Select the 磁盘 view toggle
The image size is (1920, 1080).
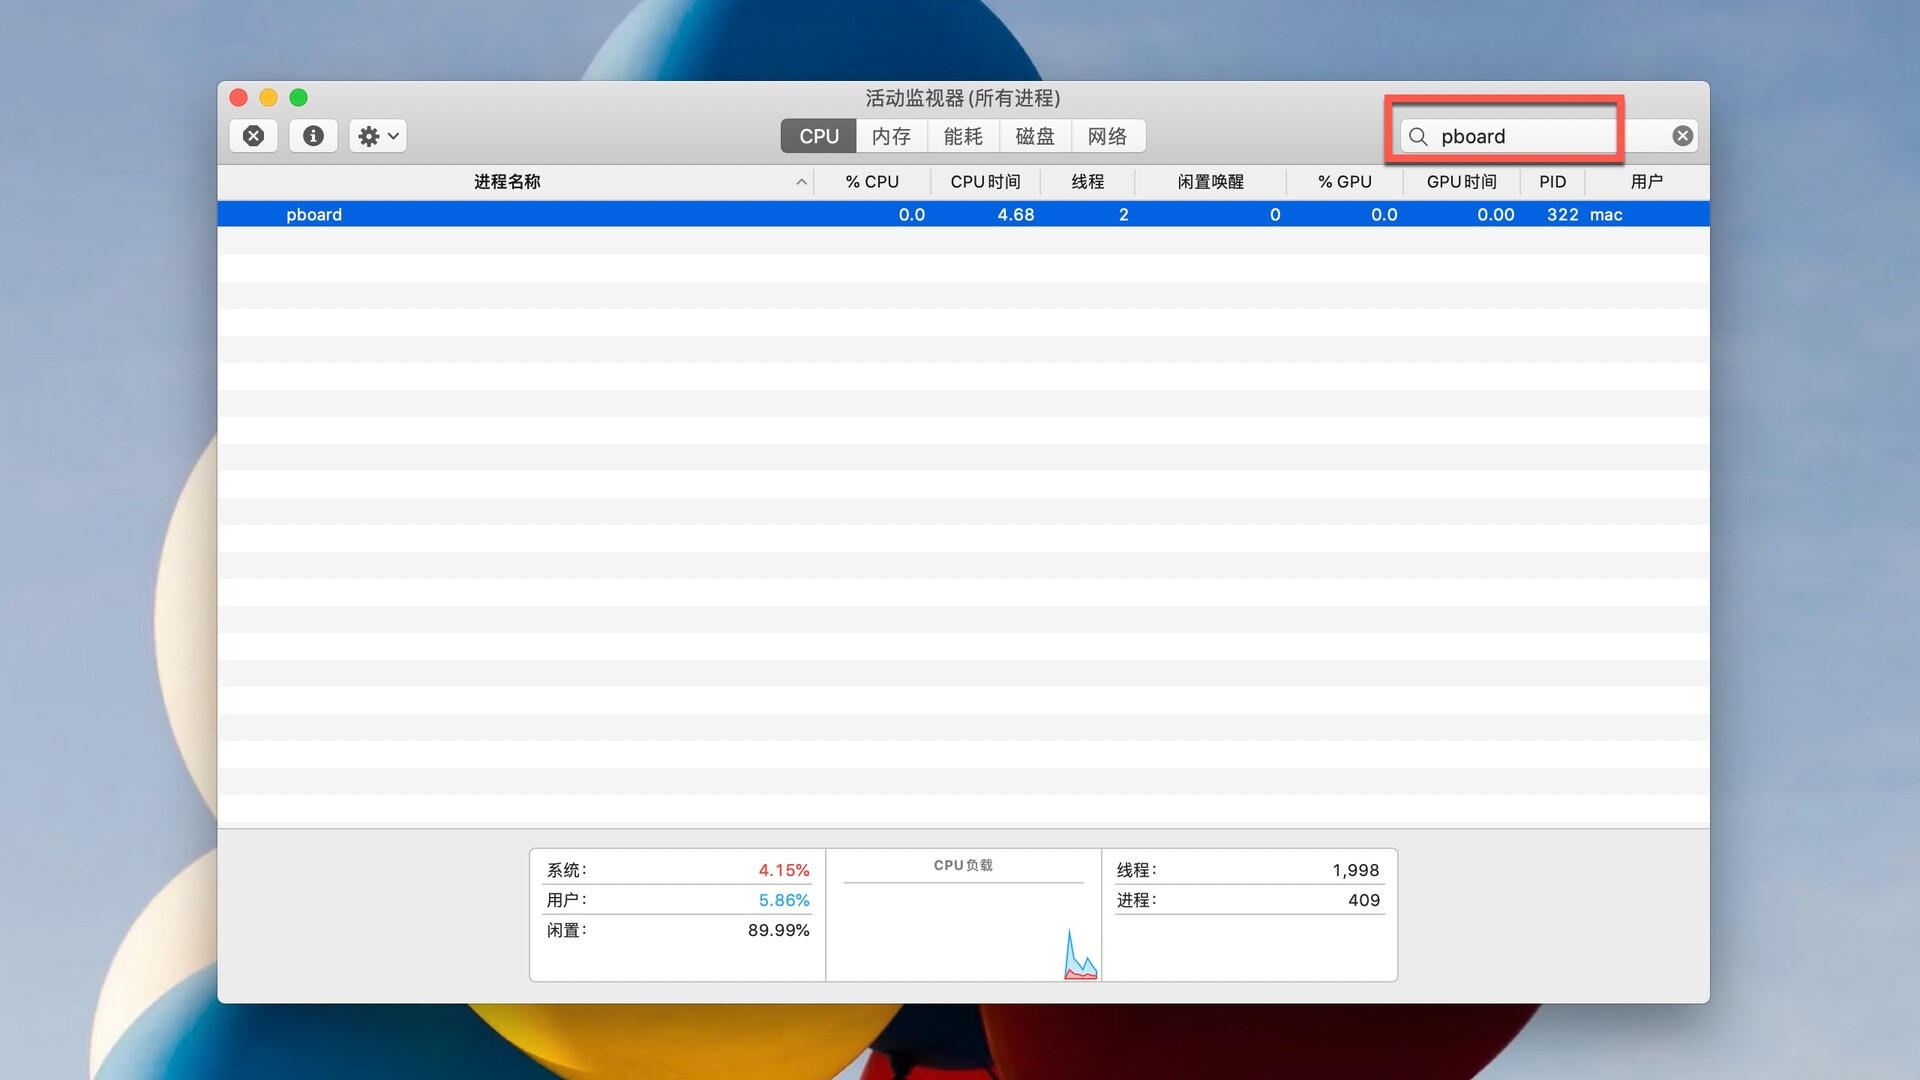pyautogui.click(x=1035, y=136)
